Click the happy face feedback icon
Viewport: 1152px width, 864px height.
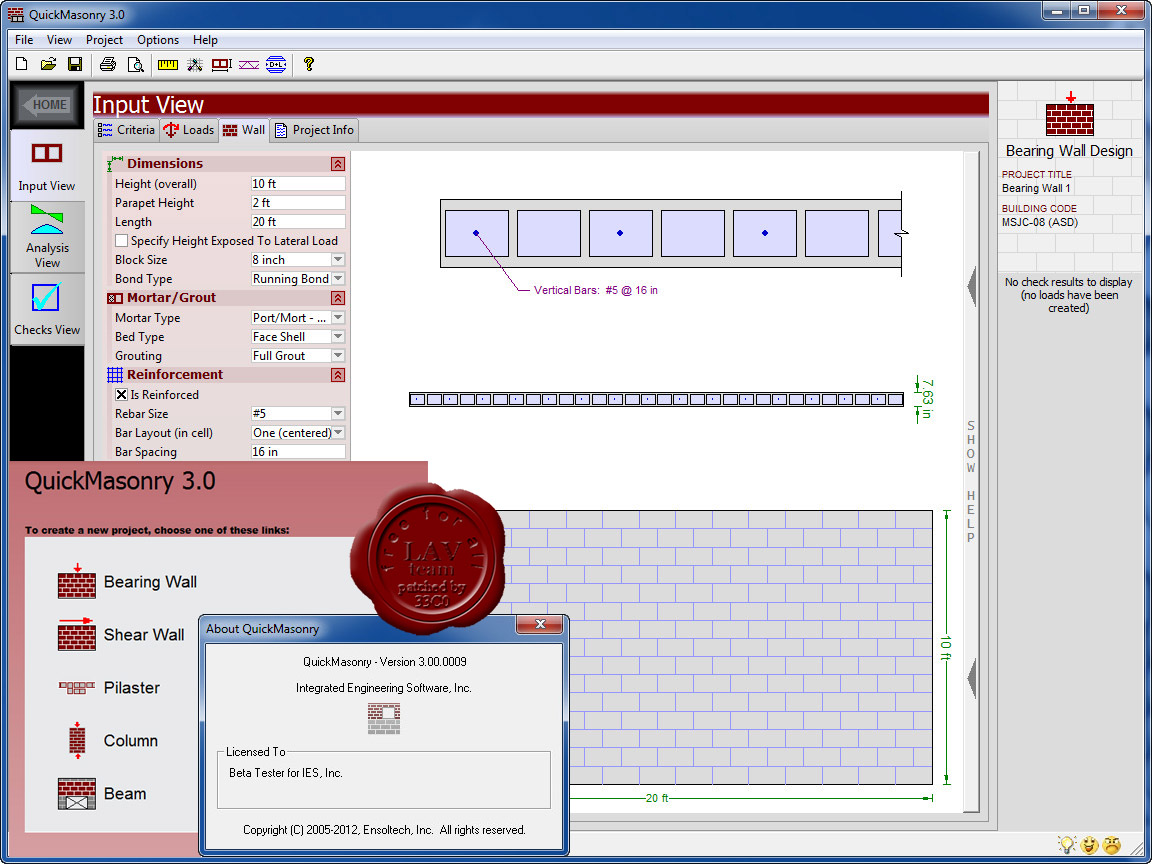coord(1090,845)
